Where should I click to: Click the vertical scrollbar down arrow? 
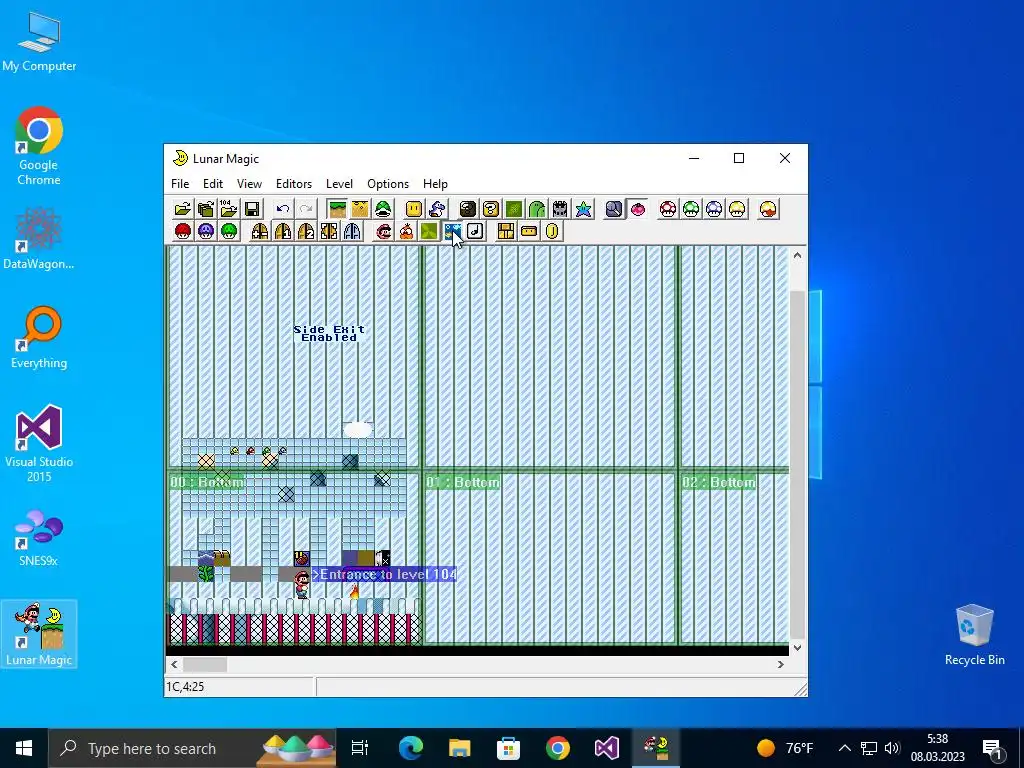(x=797, y=648)
